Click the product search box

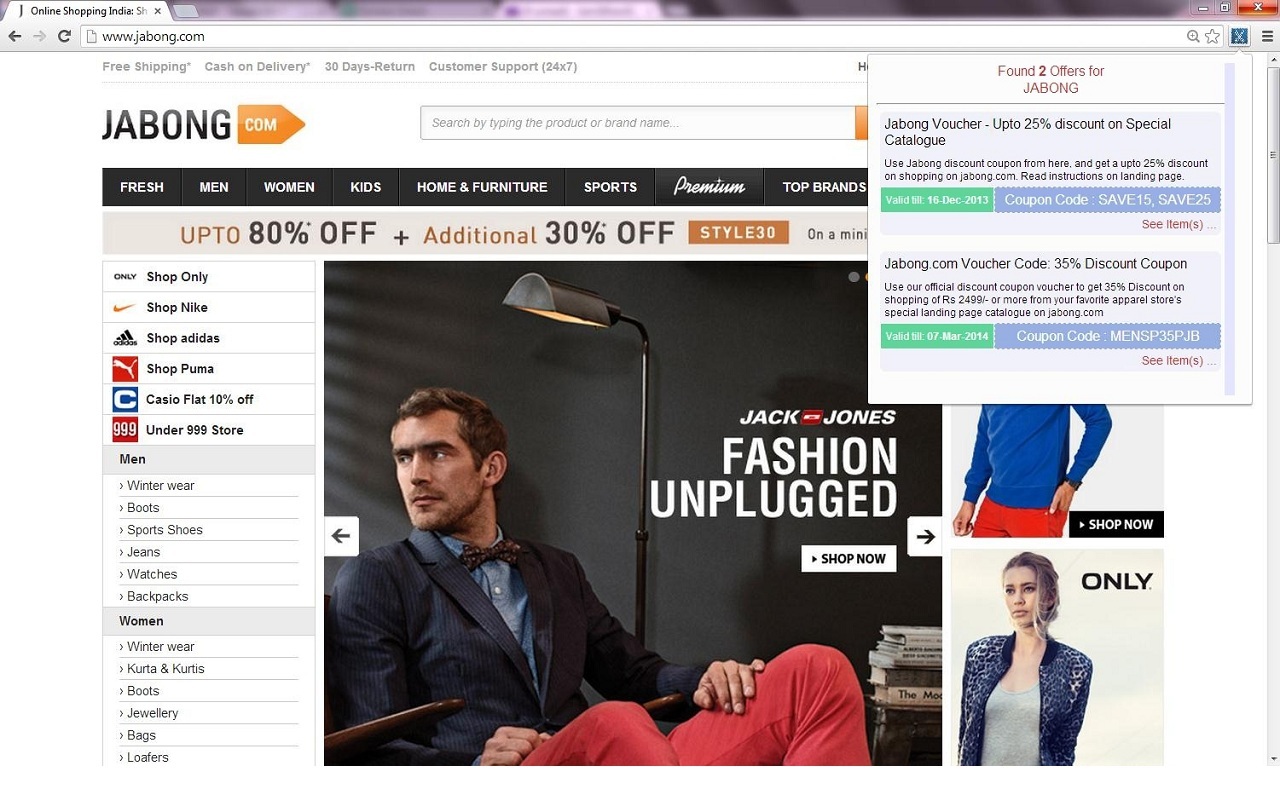tap(638, 123)
